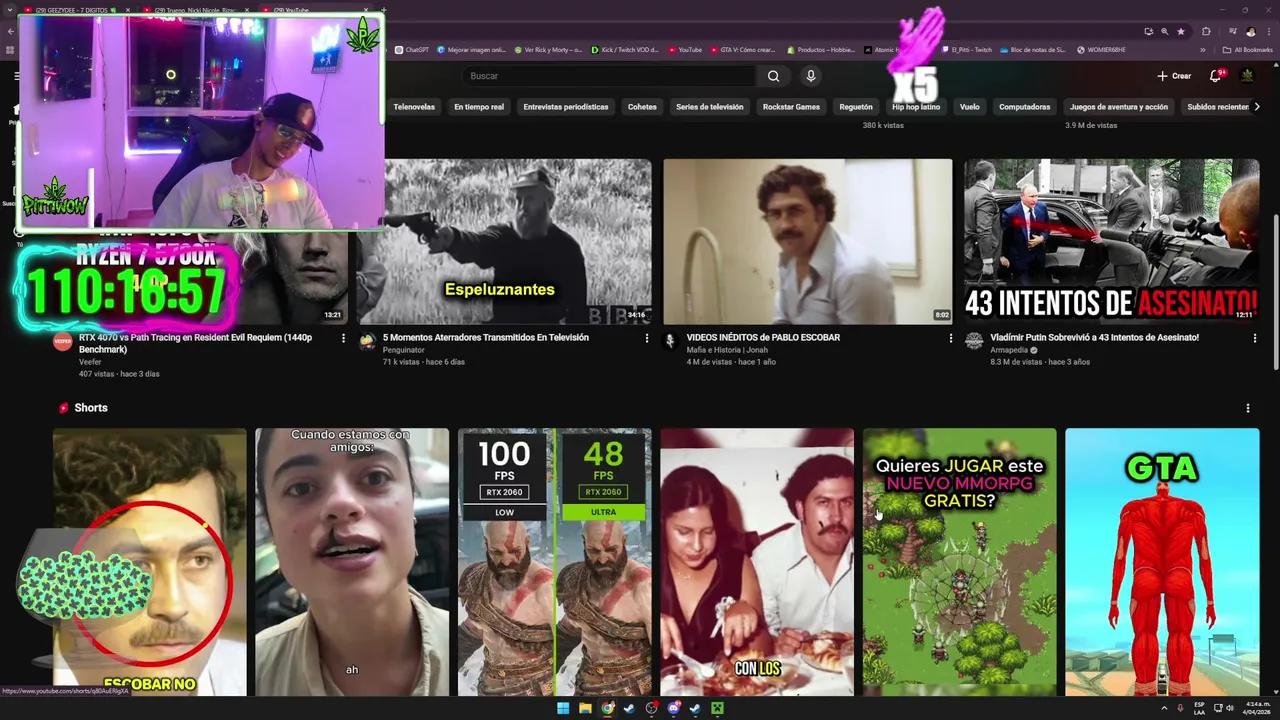Open the 5 Momentos Aterradores video thumbnail
The height and width of the screenshot is (720, 1280).
pyautogui.click(x=505, y=241)
